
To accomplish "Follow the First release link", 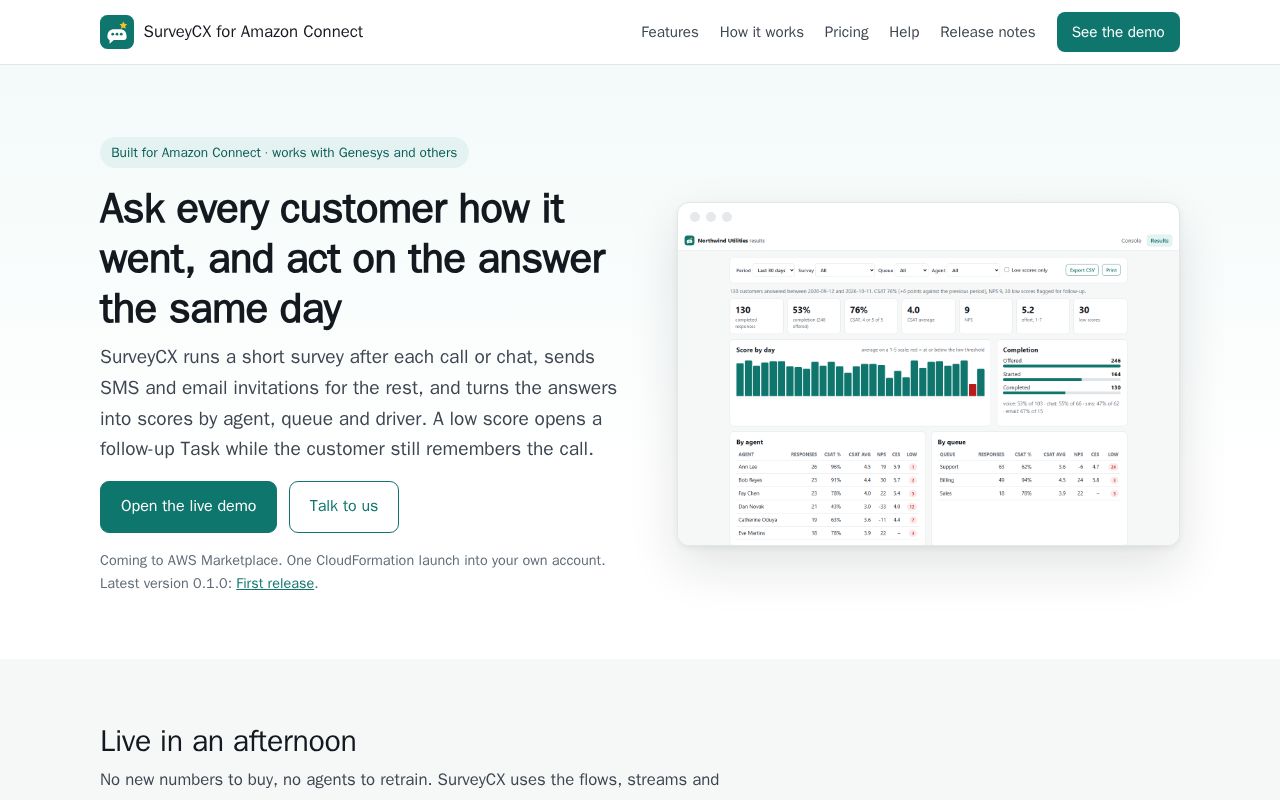I will 275,583.
